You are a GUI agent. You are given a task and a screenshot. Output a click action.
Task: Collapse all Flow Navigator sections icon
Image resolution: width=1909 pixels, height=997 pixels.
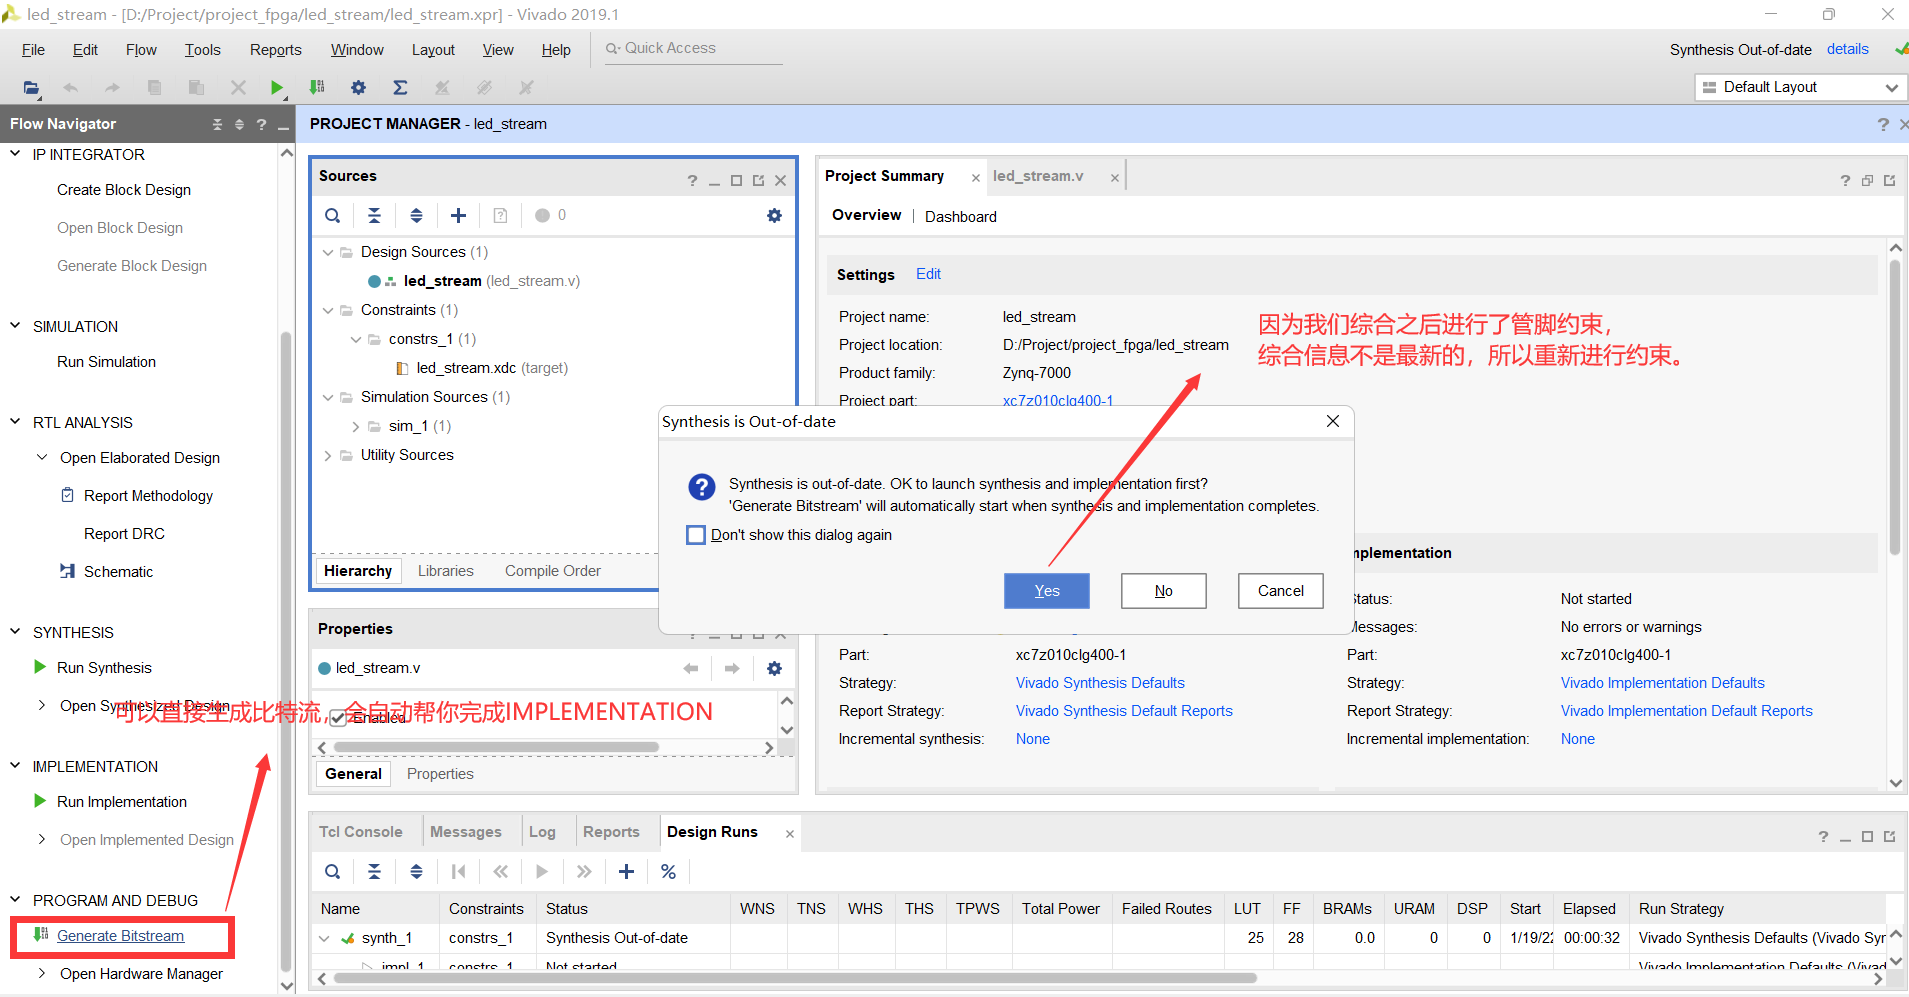pos(217,124)
